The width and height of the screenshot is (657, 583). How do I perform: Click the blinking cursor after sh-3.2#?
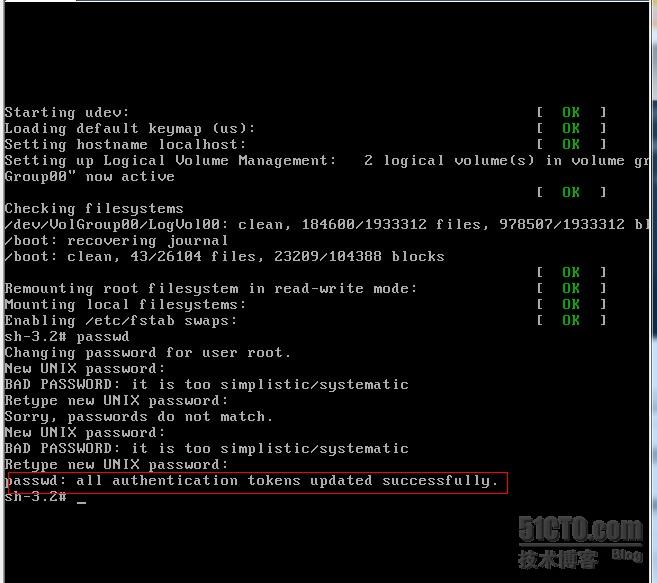82,501
